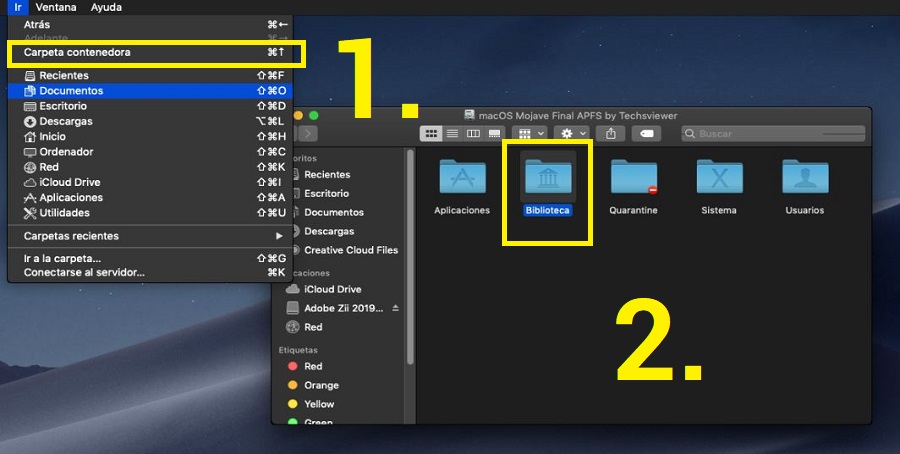The image size is (900, 454).
Task: Select iCloud Drive in the Ir menu
Action: [x=150, y=182]
